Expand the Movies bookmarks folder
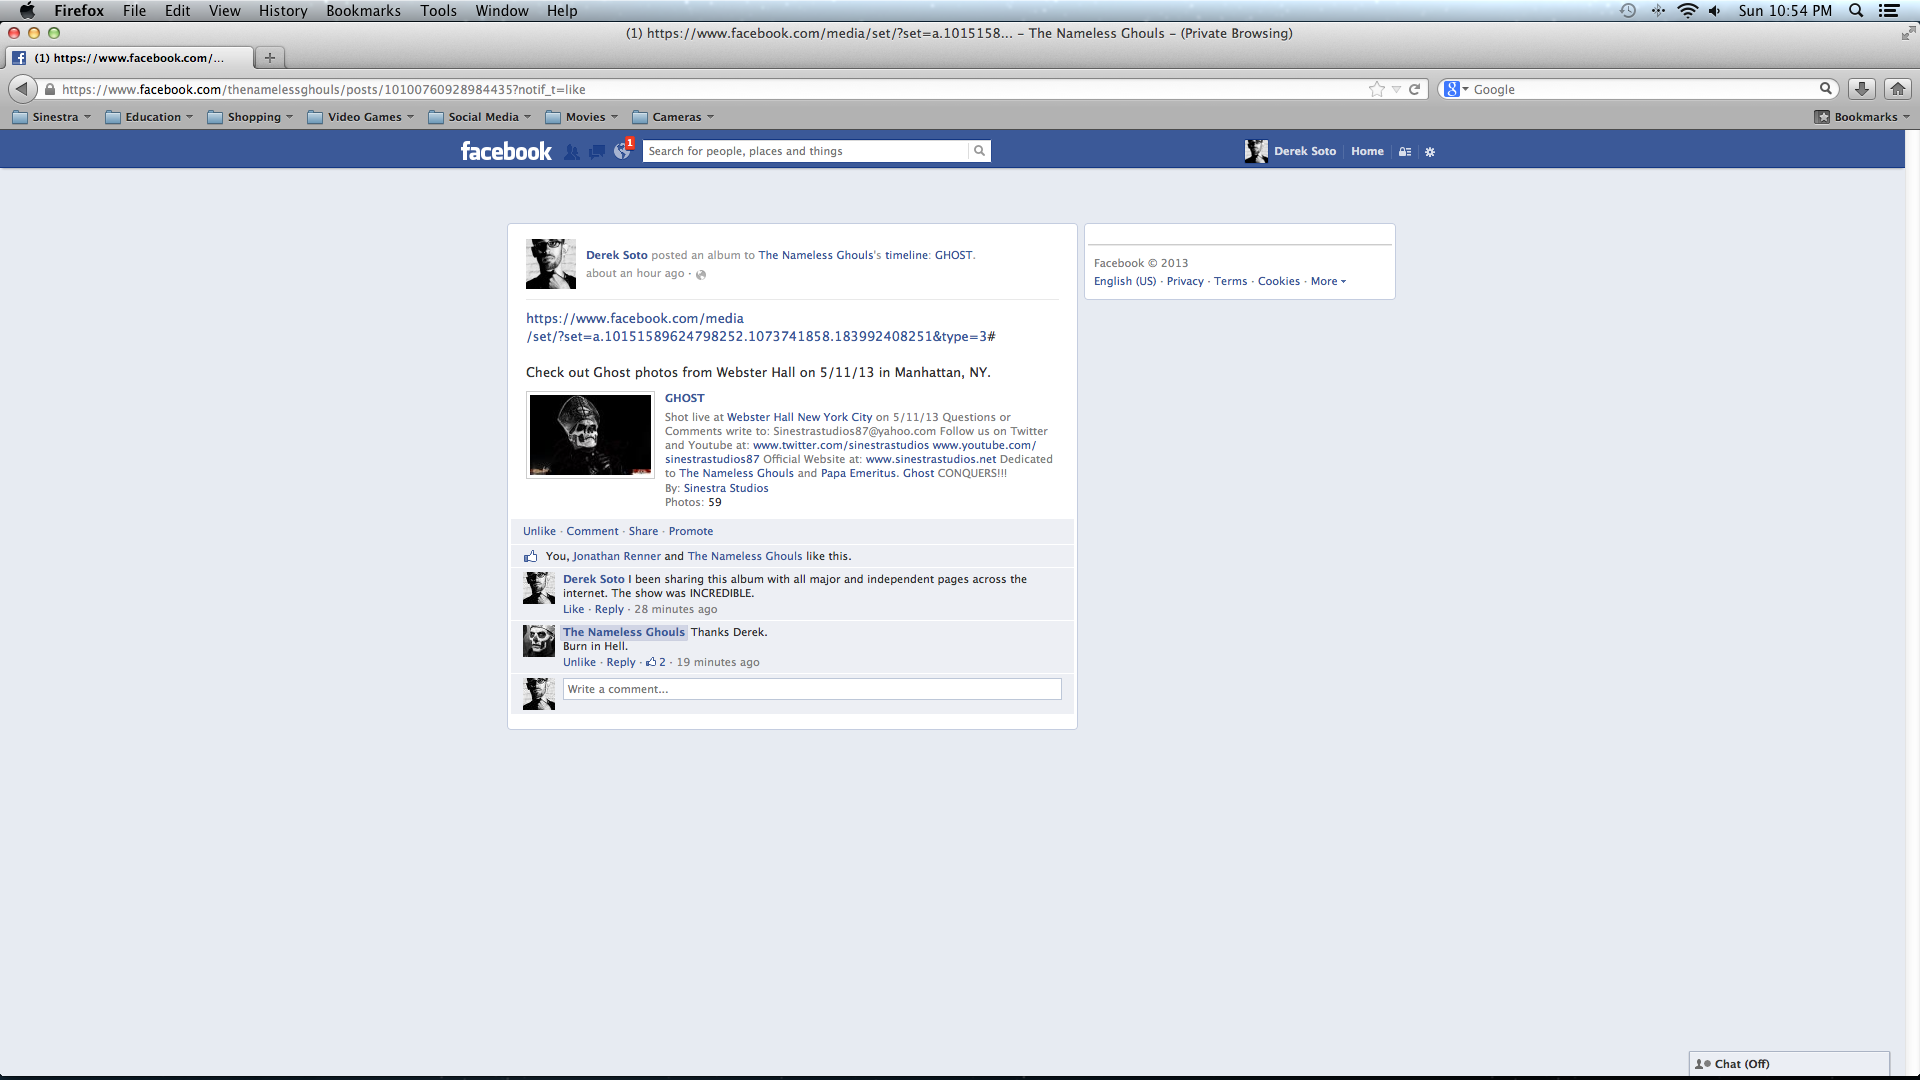The height and width of the screenshot is (1080, 1920). (x=581, y=117)
